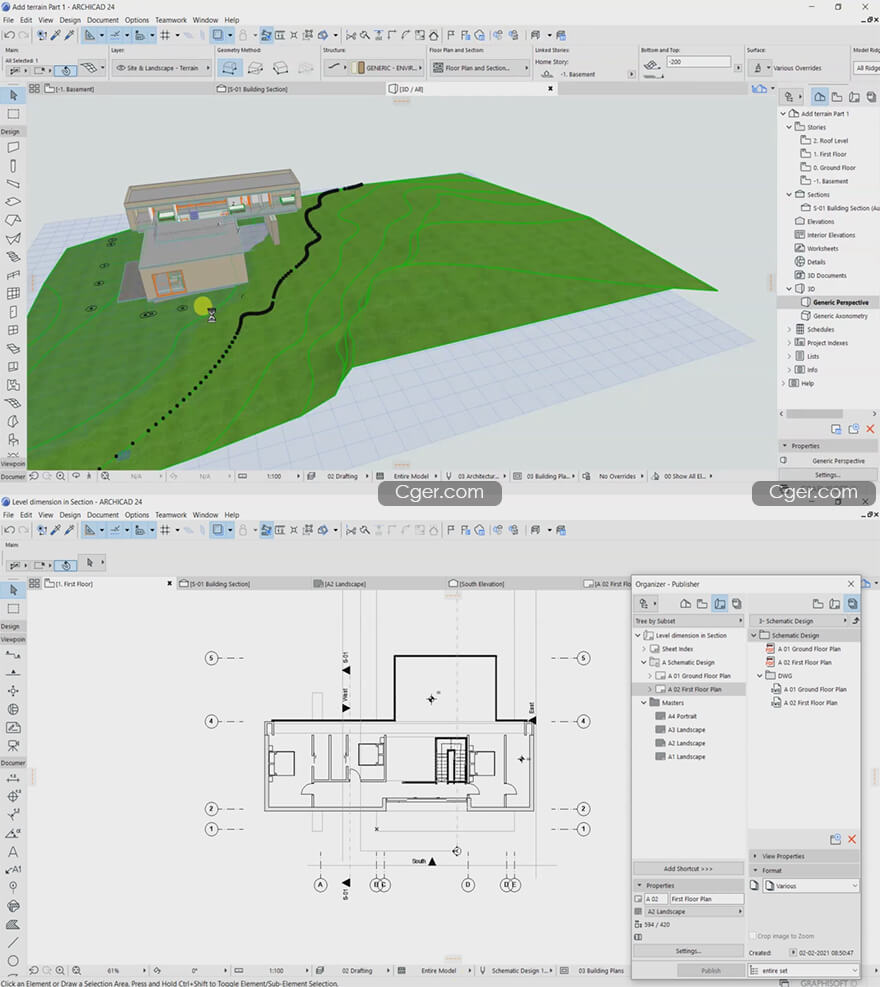This screenshot has width=880, height=987.
Task: Open Teamwork menu in Add terrain window
Action: [x=171, y=20]
